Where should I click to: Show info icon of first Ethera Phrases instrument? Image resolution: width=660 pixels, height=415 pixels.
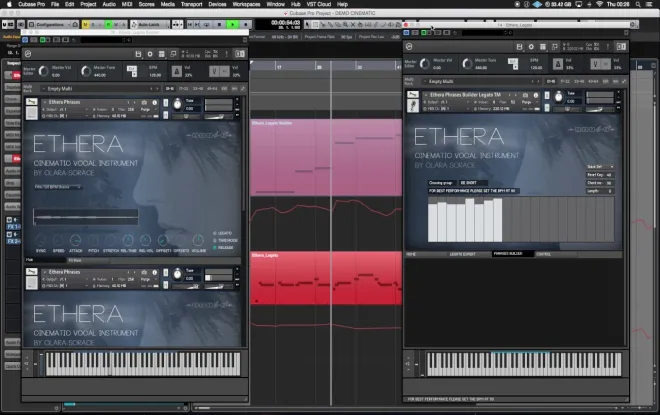[x=154, y=102]
